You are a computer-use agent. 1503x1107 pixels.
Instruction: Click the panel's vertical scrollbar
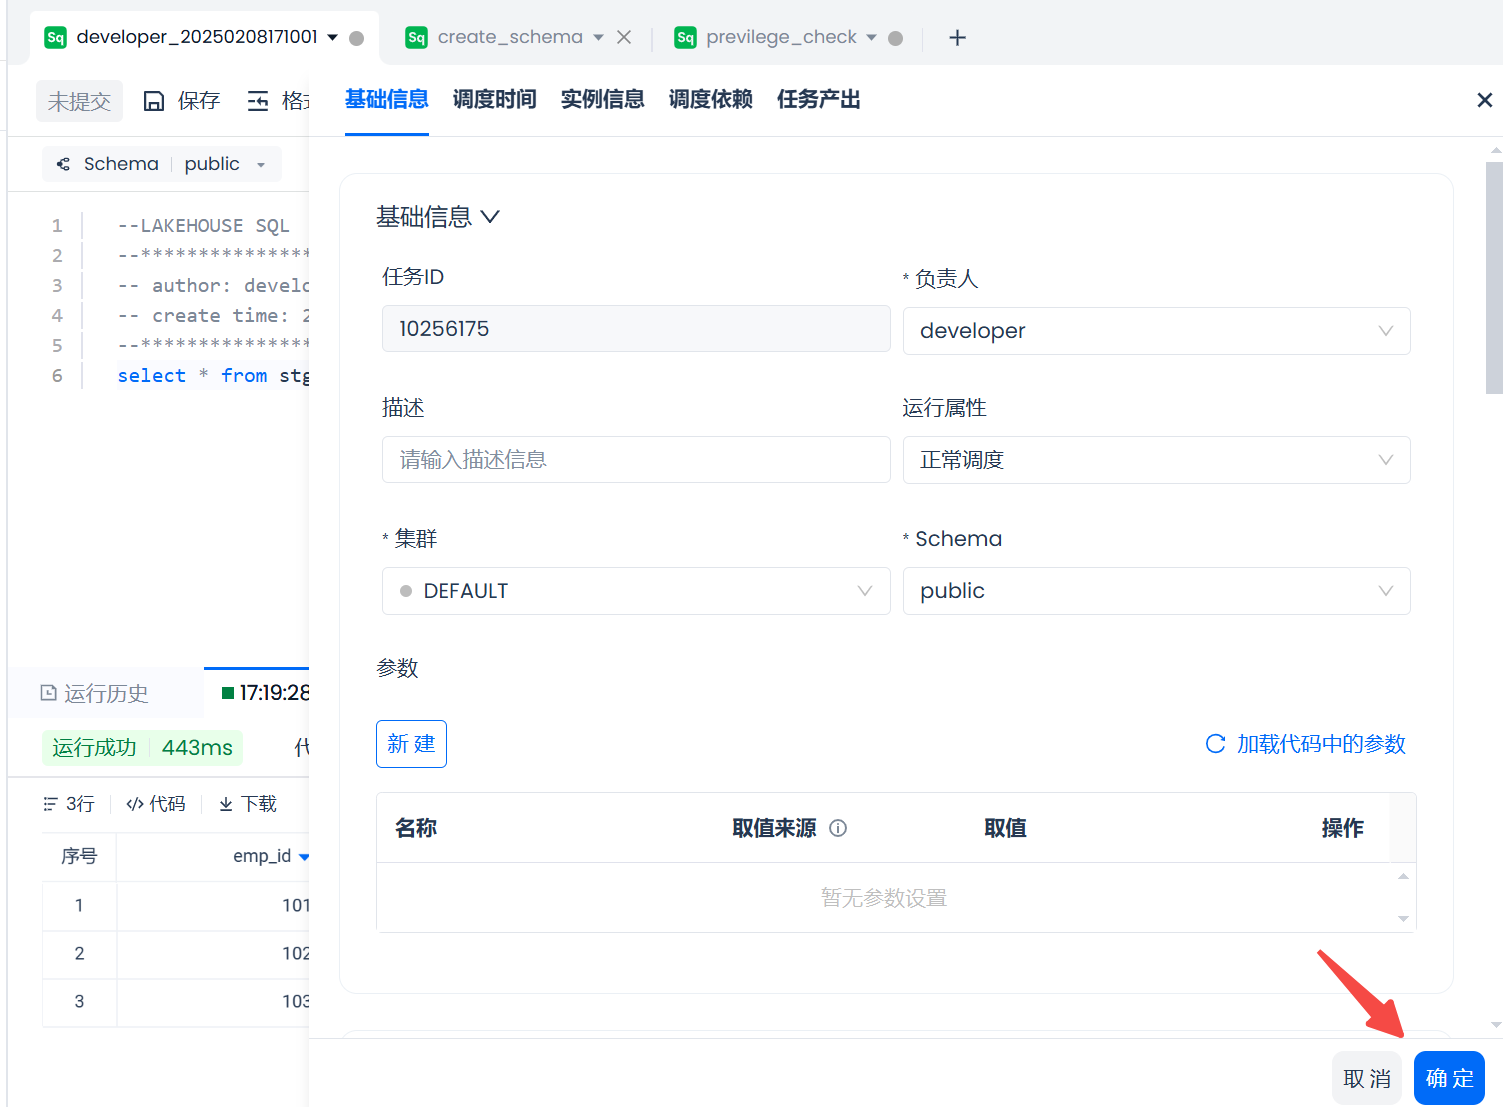[x=1494, y=280]
